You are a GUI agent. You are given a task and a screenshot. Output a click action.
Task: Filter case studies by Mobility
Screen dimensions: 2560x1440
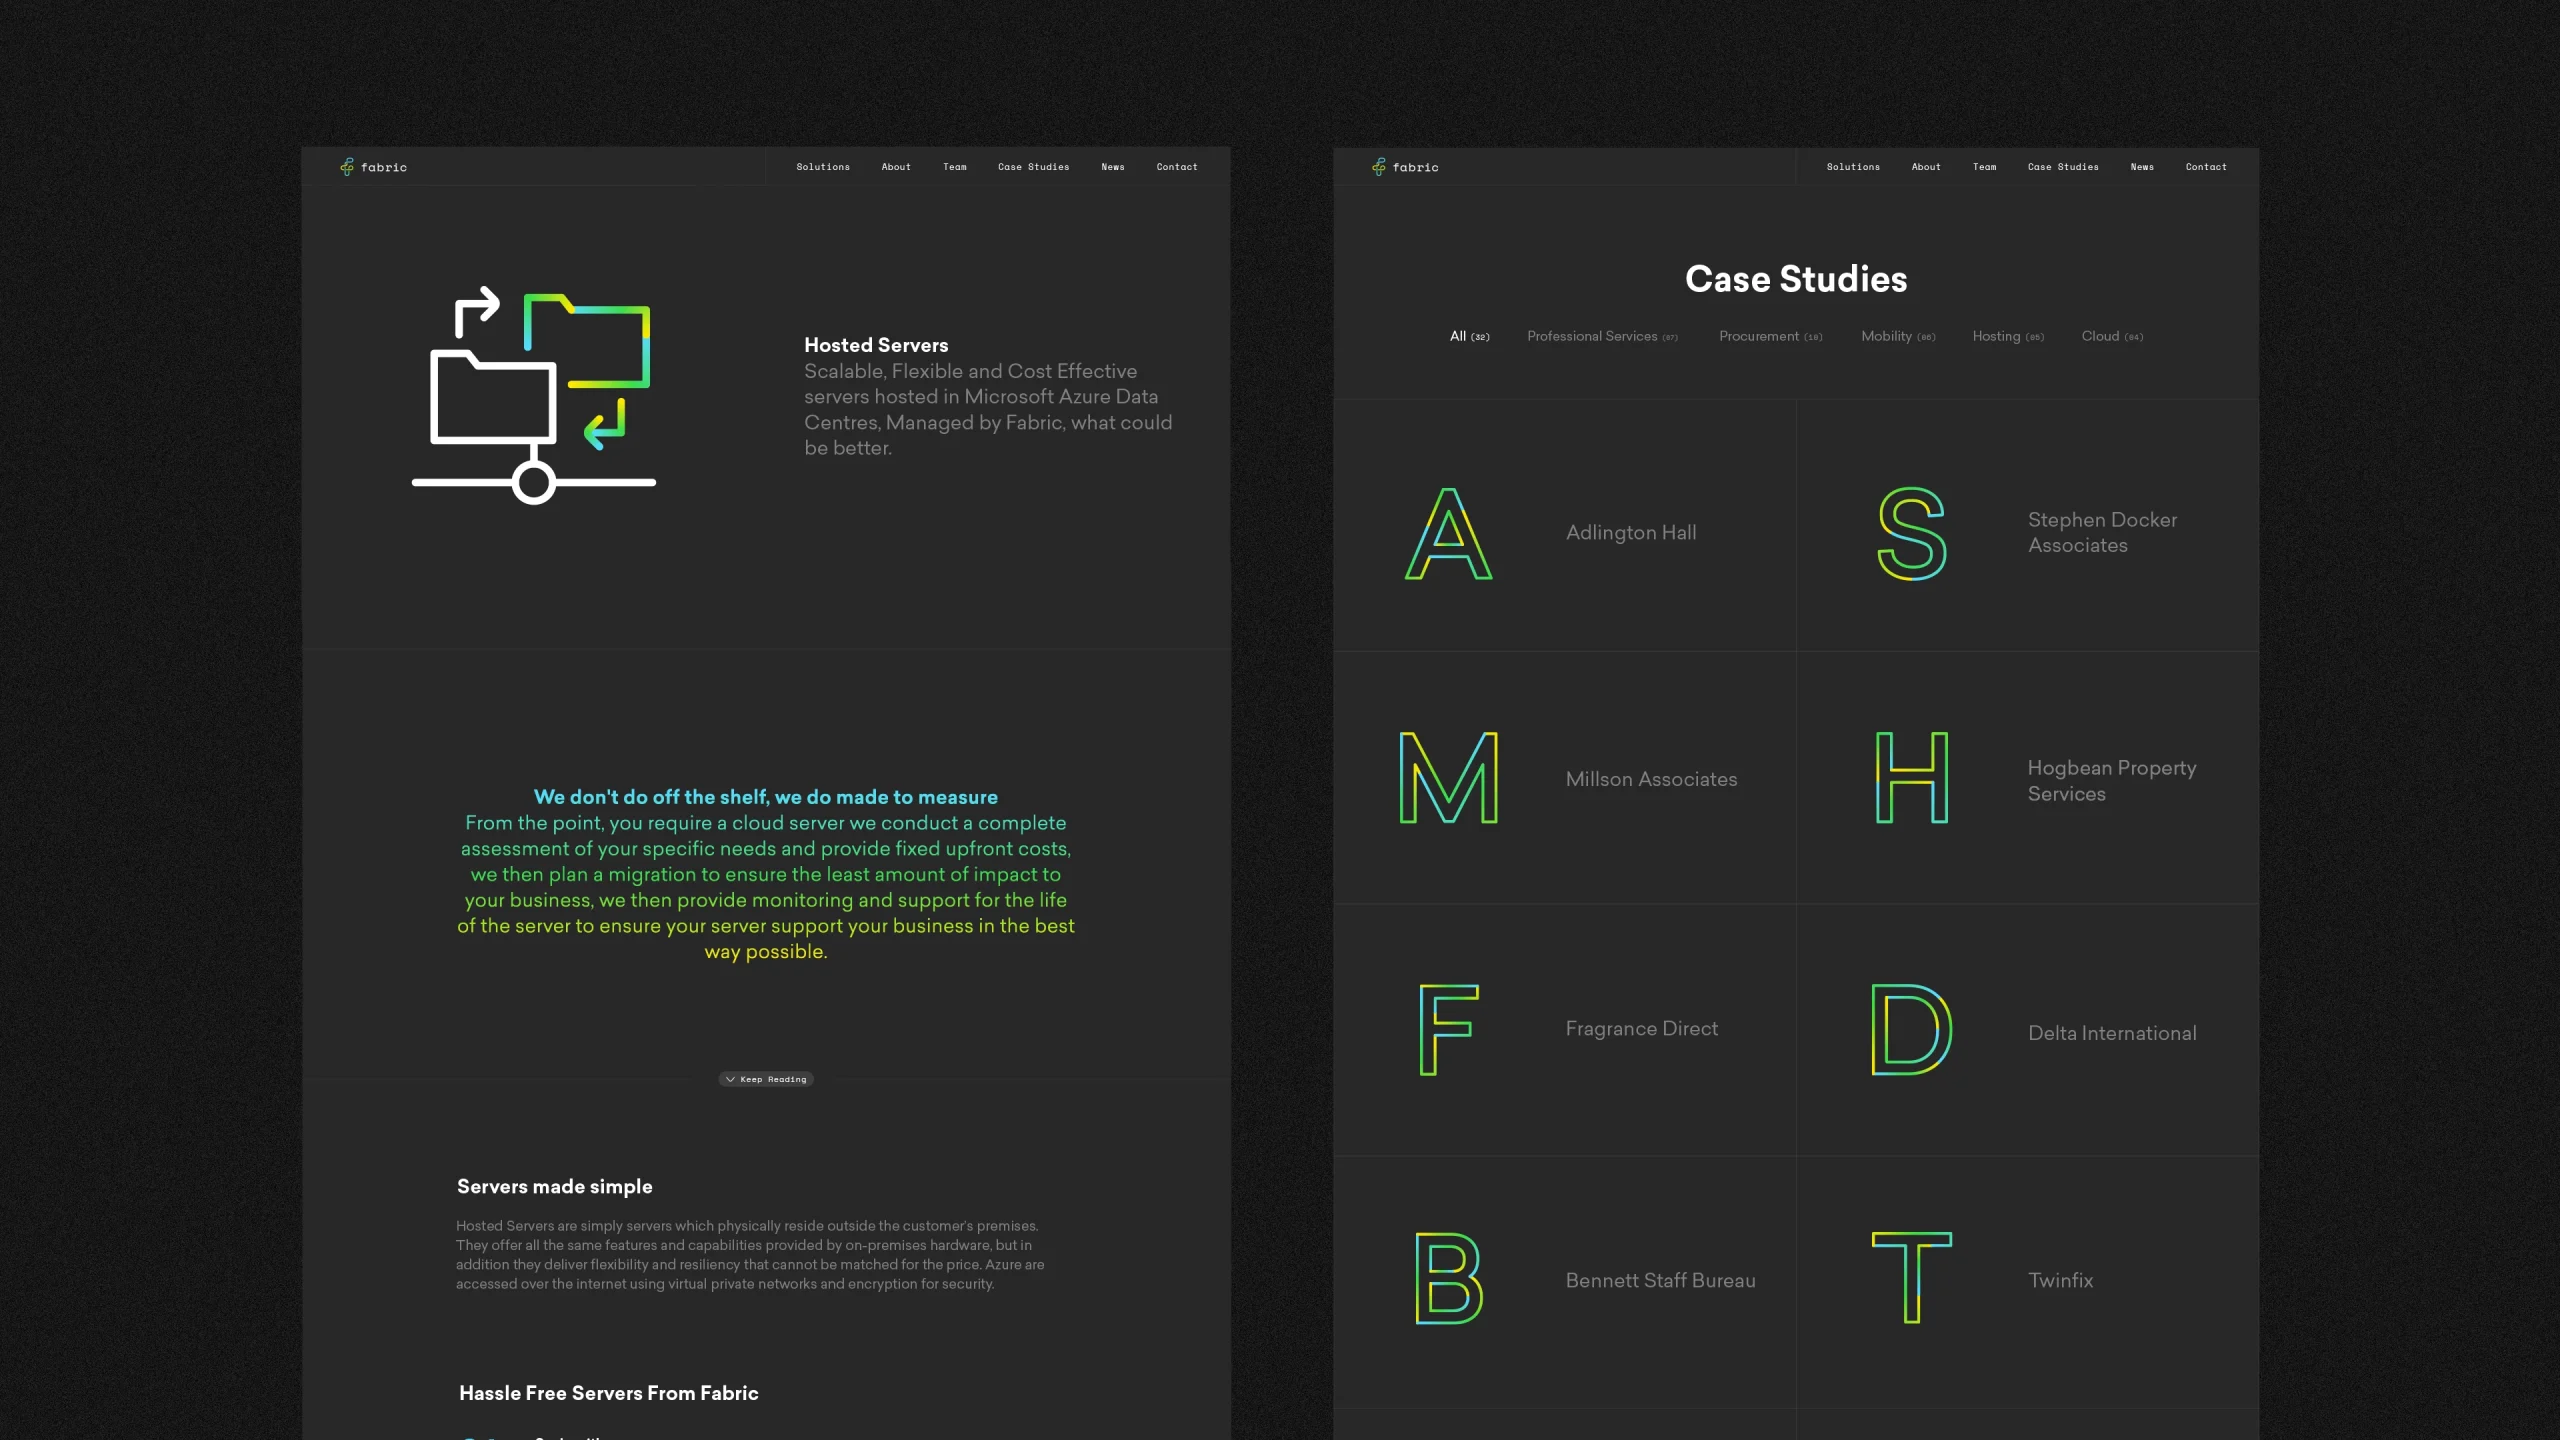tap(1898, 336)
